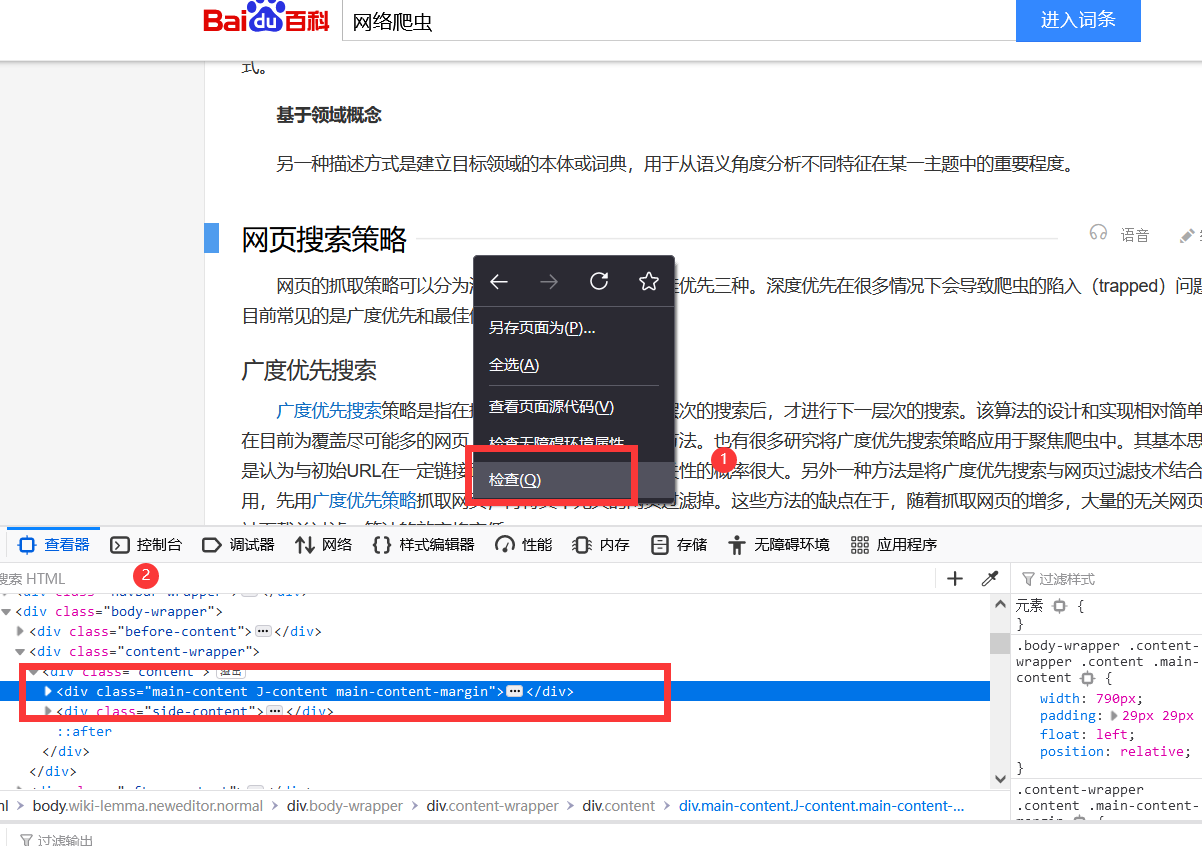Click the reload icon in the context menu
This screenshot has height=846, width=1202.
pyautogui.click(x=599, y=282)
